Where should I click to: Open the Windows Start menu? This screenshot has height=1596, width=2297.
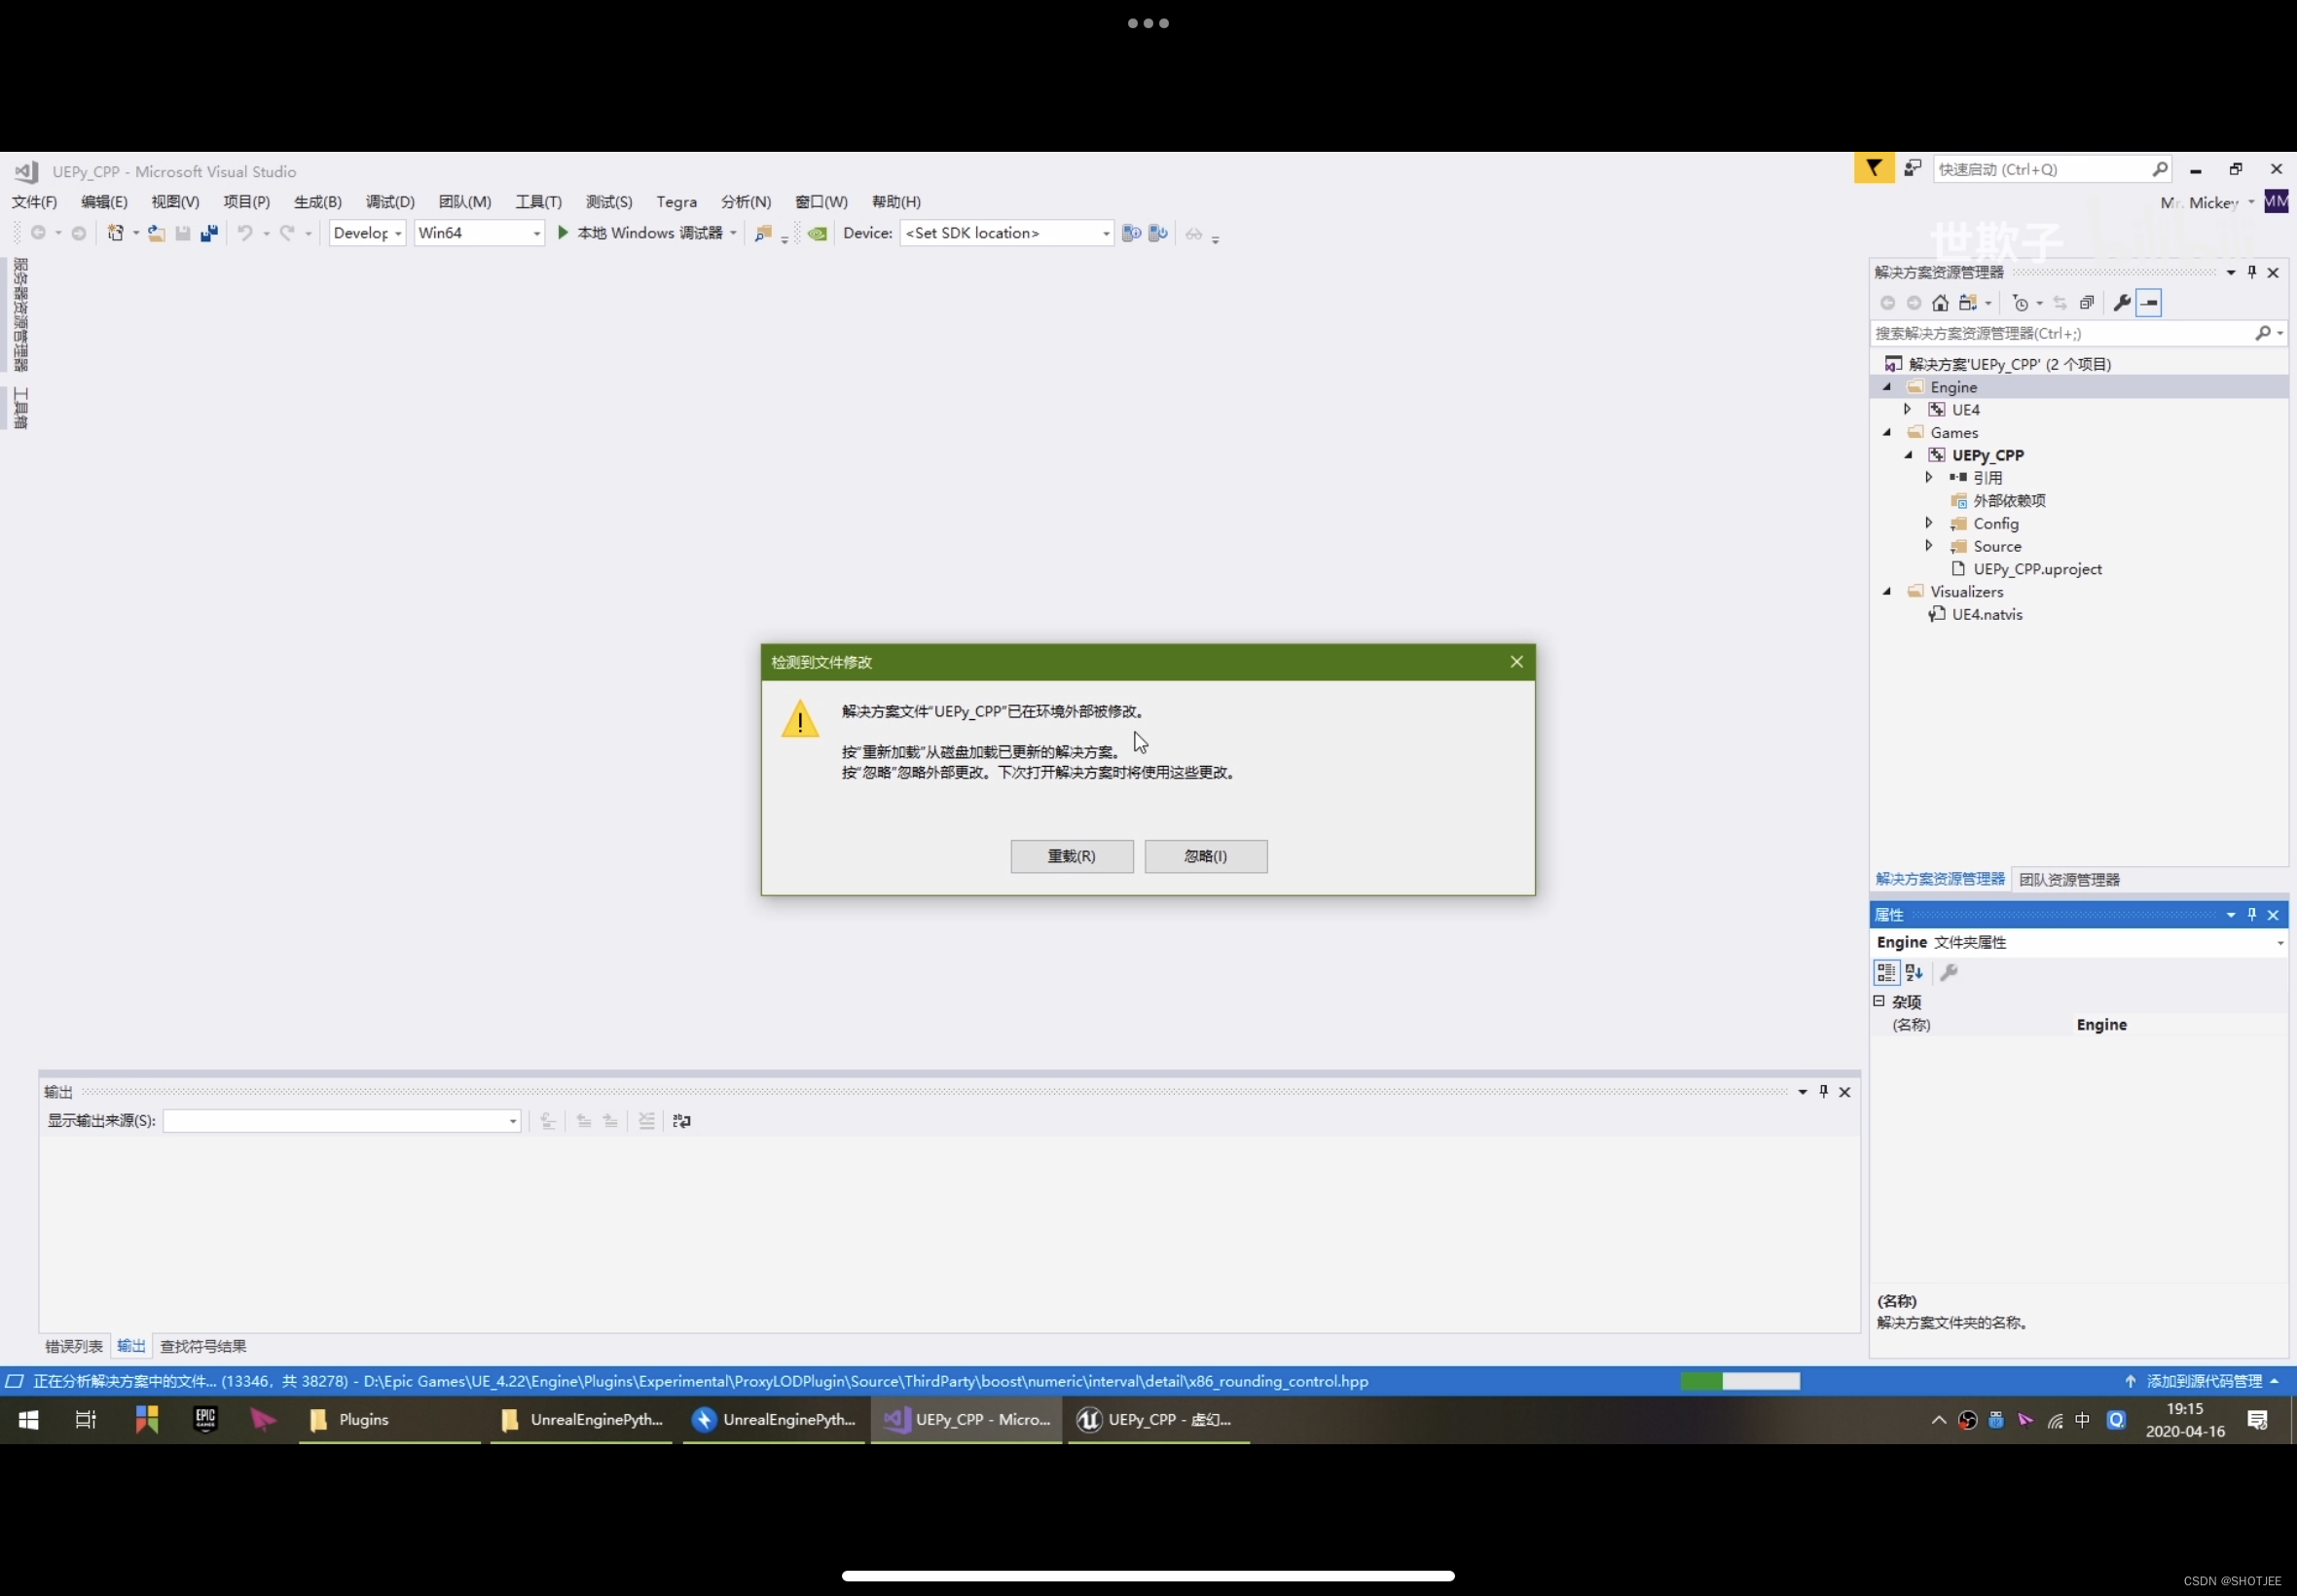tap(29, 1420)
